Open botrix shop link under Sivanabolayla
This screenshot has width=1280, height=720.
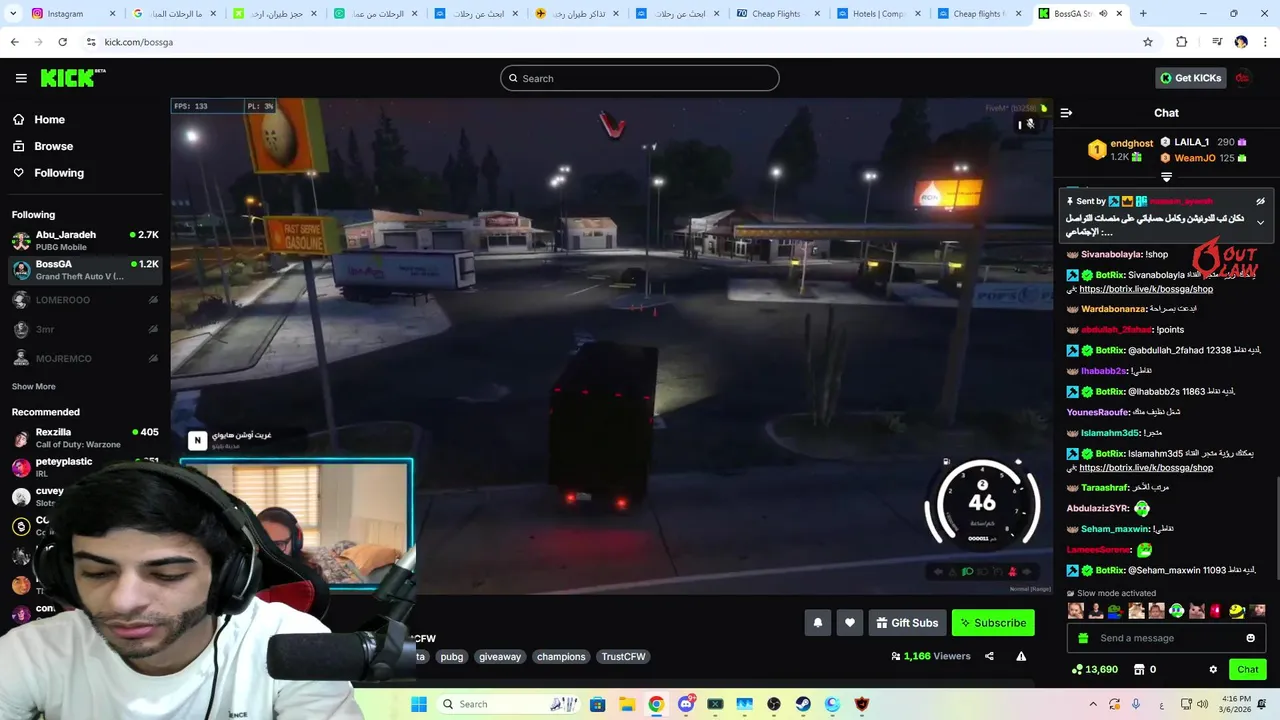pos(1146,289)
